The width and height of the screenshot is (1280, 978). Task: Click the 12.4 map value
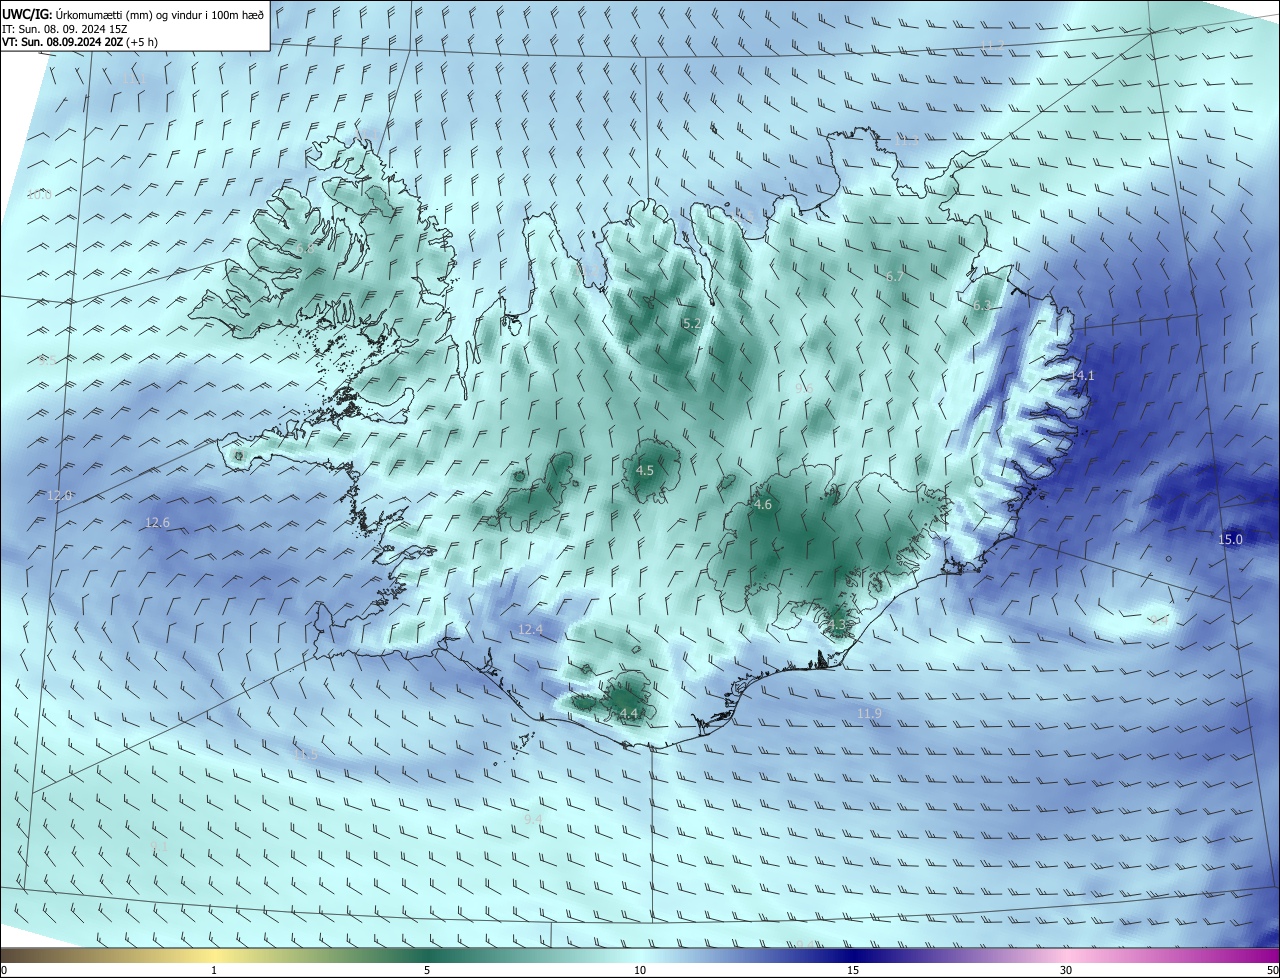coord(530,629)
